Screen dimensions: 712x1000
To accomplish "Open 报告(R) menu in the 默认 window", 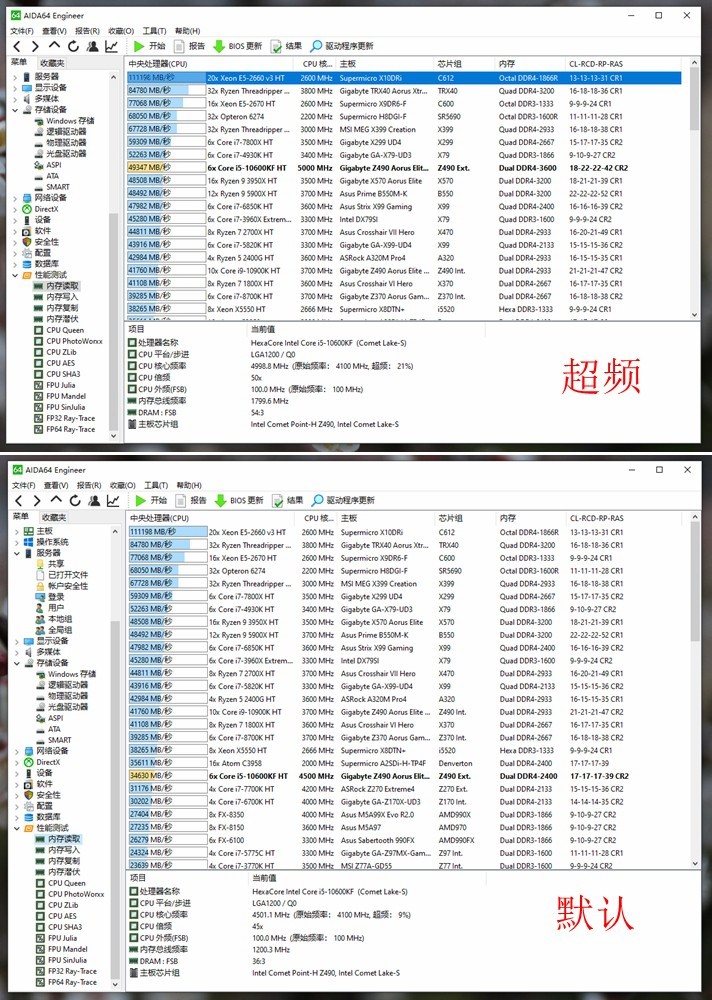I will click(x=89, y=485).
